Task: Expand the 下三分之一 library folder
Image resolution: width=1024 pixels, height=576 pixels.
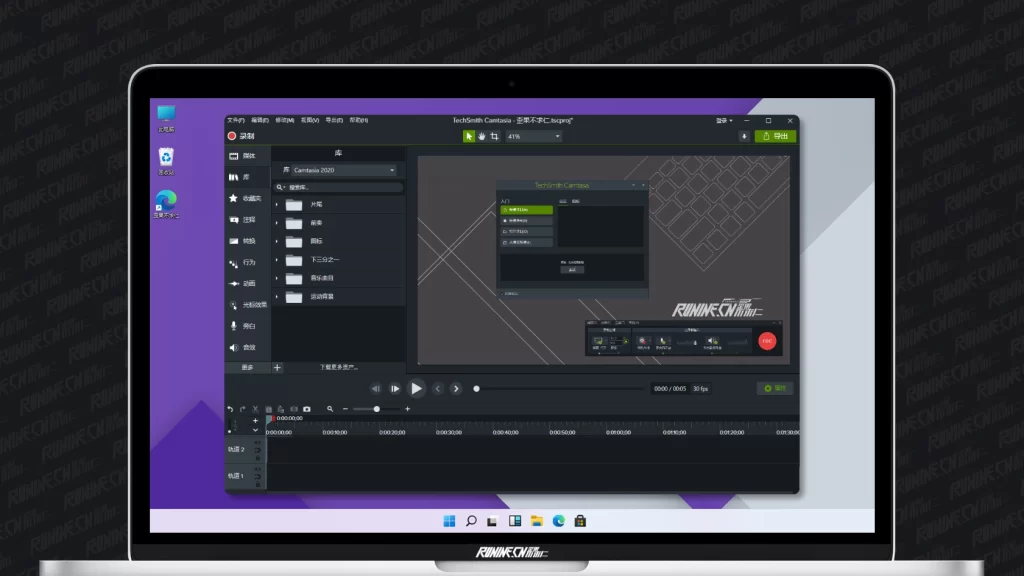Action: pyautogui.click(x=277, y=259)
